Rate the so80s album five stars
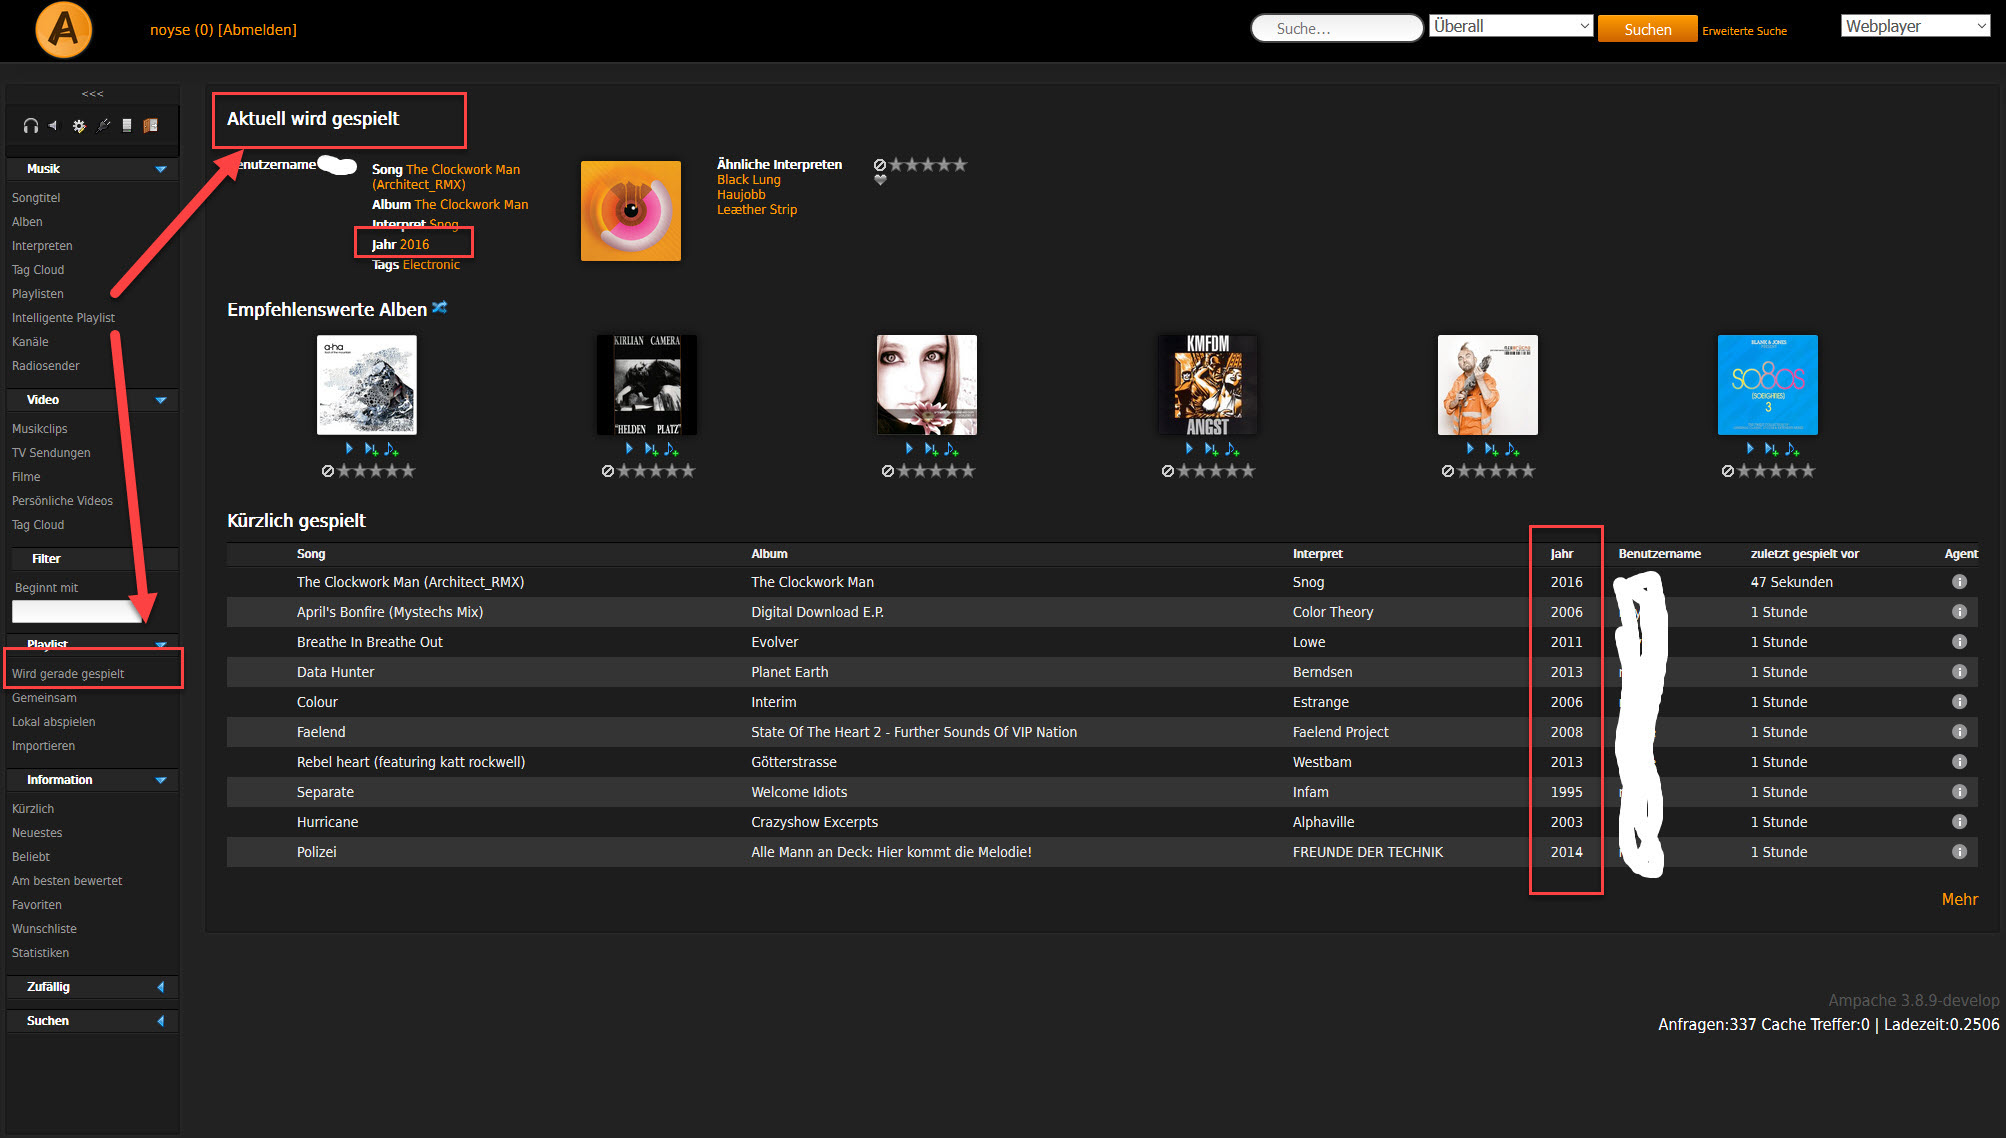Screen dimensions: 2006x1138 point(1807,471)
